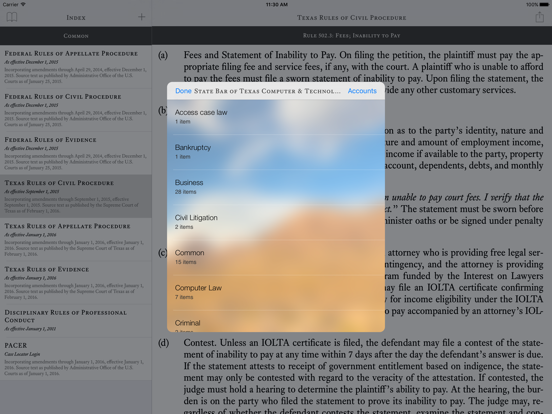The height and width of the screenshot is (414, 552).
Task: Select the Computer Law category
Action: click(276, 293)
